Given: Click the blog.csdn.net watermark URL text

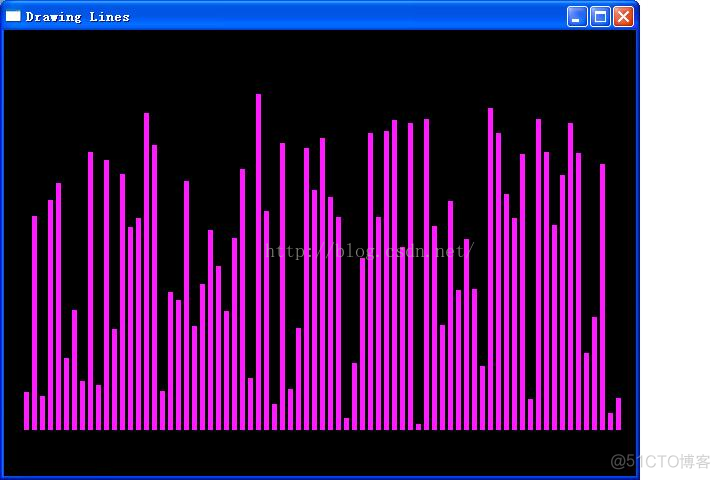Looking at the screenshot, I should pyautogui.click(x=368, y=251).
